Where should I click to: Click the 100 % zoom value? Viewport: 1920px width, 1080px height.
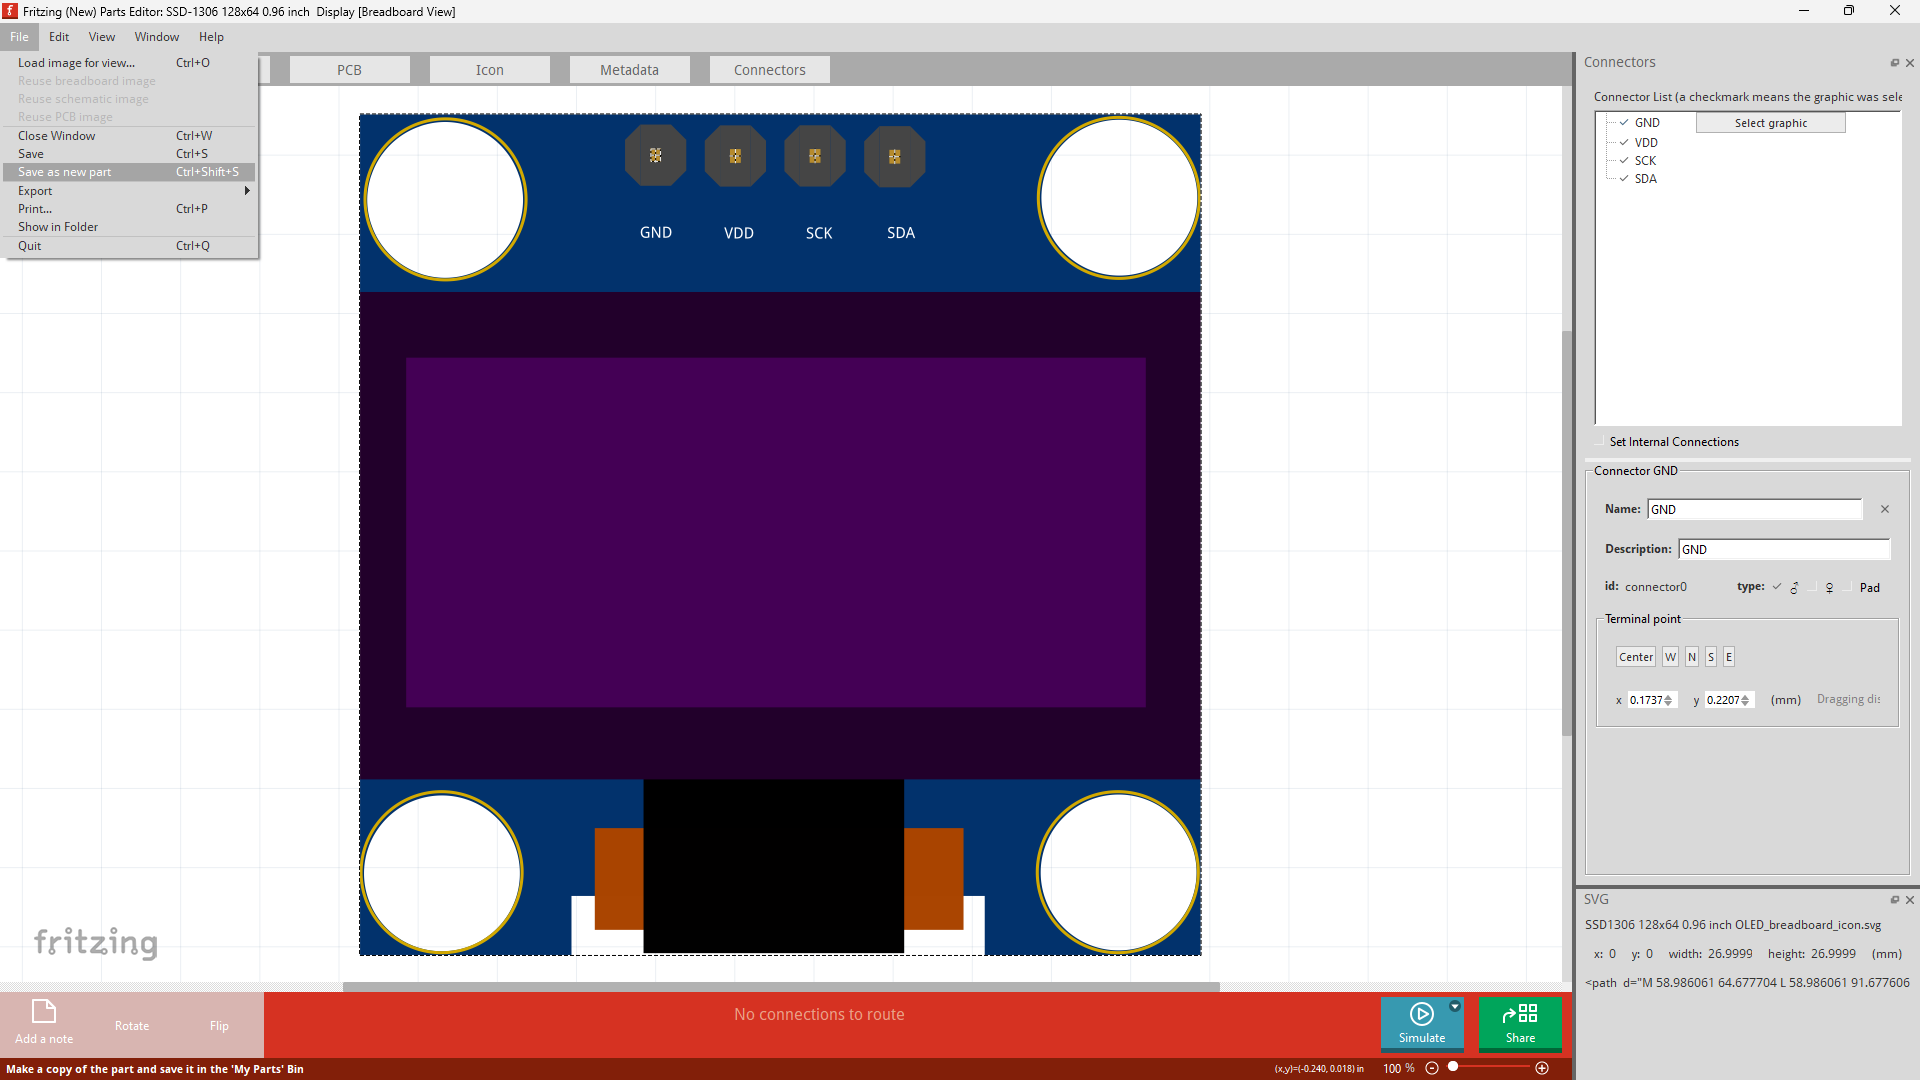coord(1398,1068)
